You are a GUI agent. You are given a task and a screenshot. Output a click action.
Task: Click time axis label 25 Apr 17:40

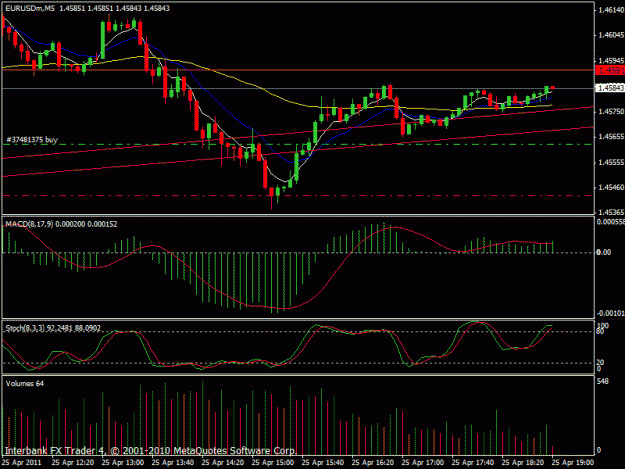coord(473,463)
